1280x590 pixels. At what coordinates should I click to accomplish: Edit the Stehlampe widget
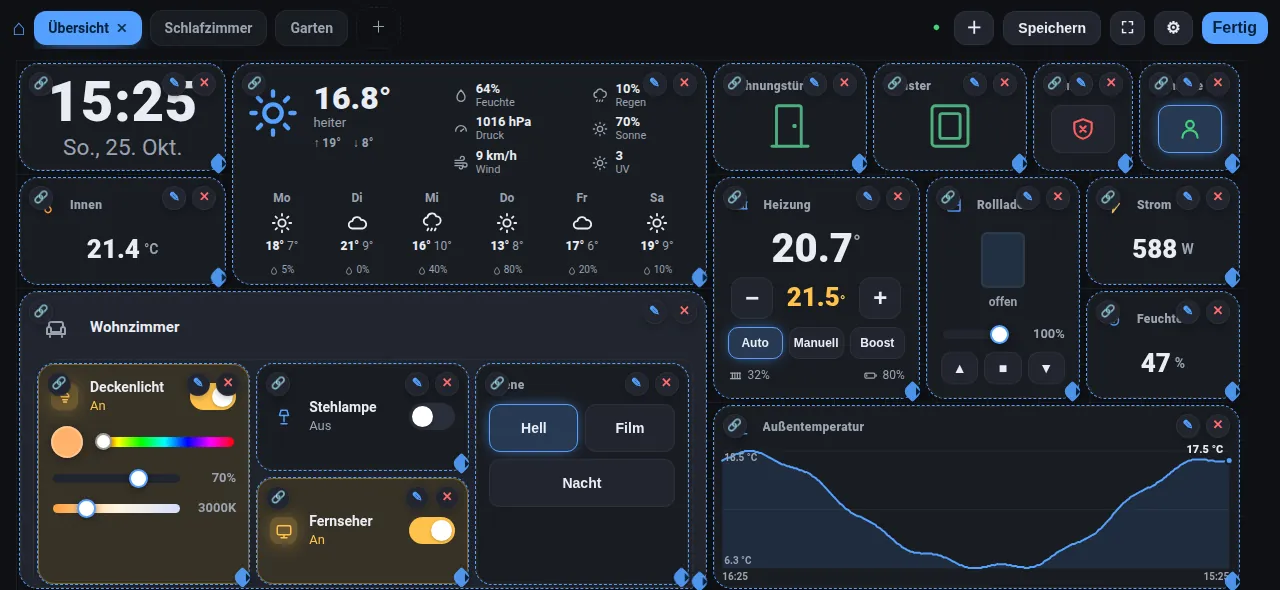[417, 383]
